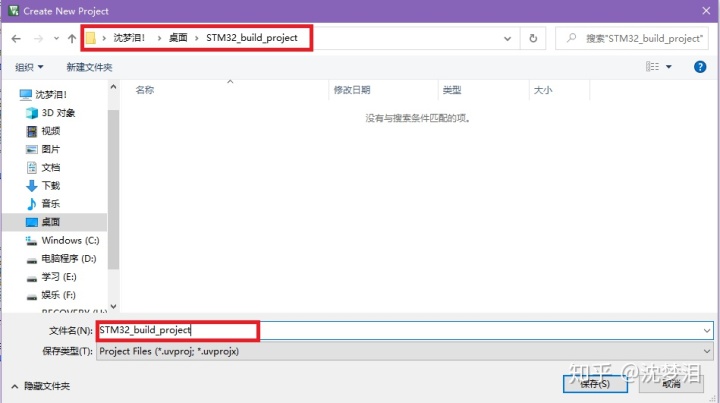Go up one folder level
Viewport: 720px width, 403px height.
click(x=72, y=39)
